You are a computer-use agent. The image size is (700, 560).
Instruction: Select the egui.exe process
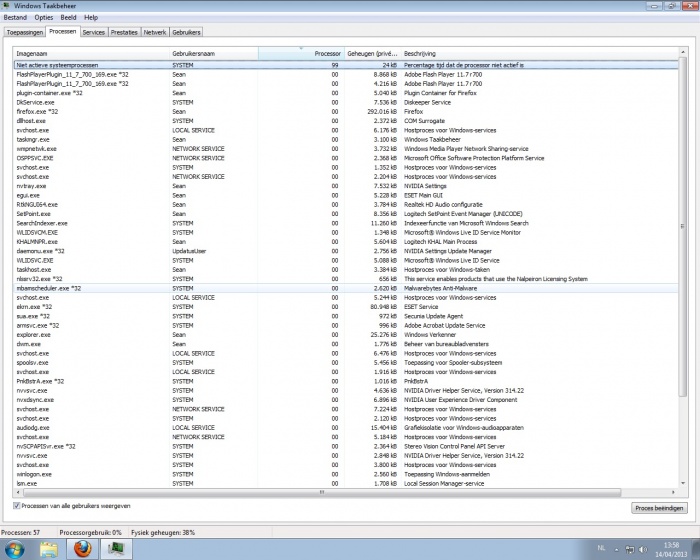[346, 195]
